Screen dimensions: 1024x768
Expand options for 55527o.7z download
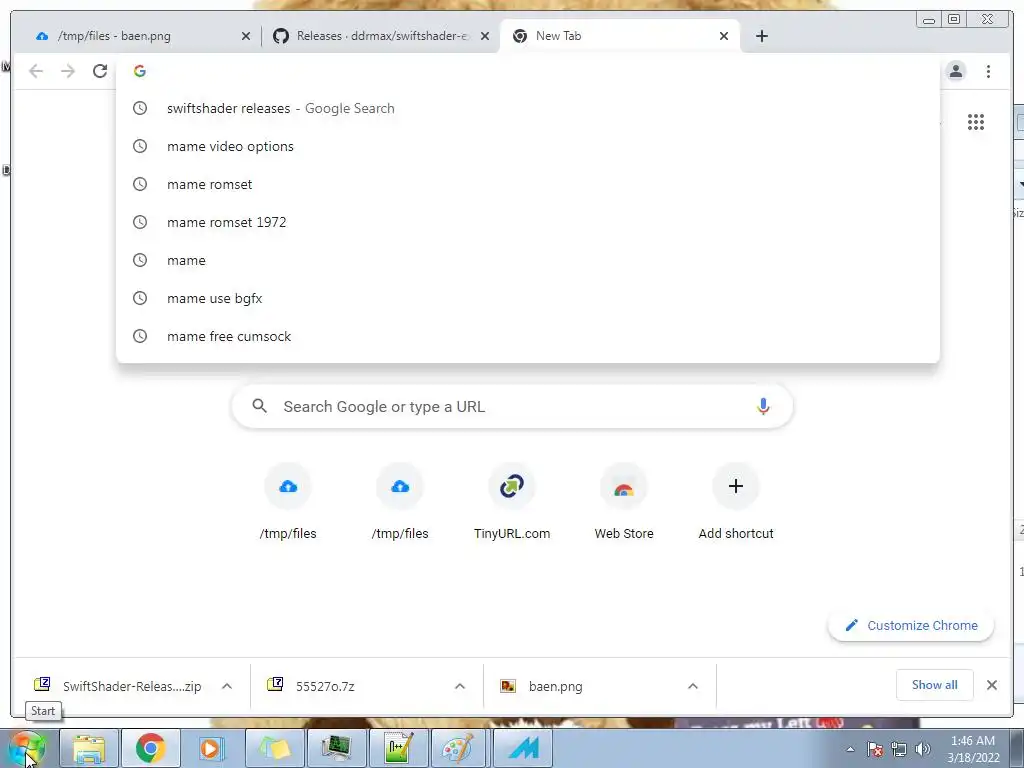pos(460,686)
